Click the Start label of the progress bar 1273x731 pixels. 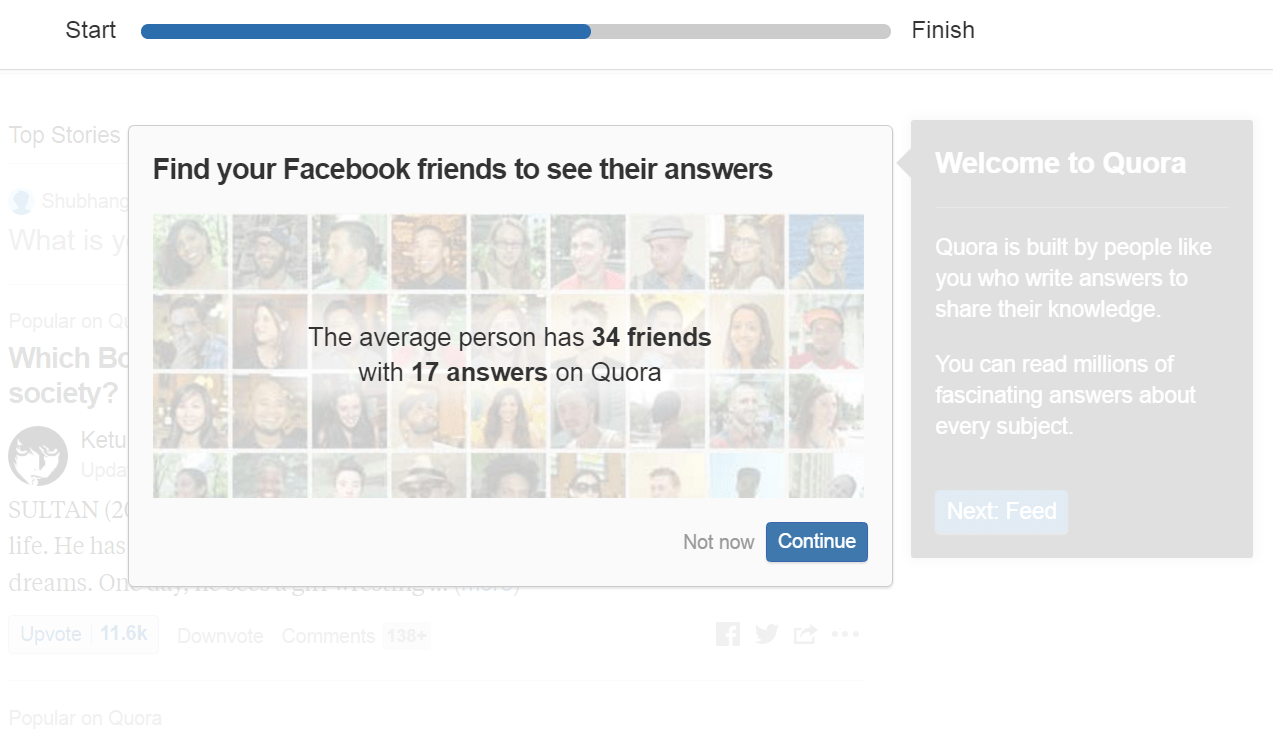(91, 30)
